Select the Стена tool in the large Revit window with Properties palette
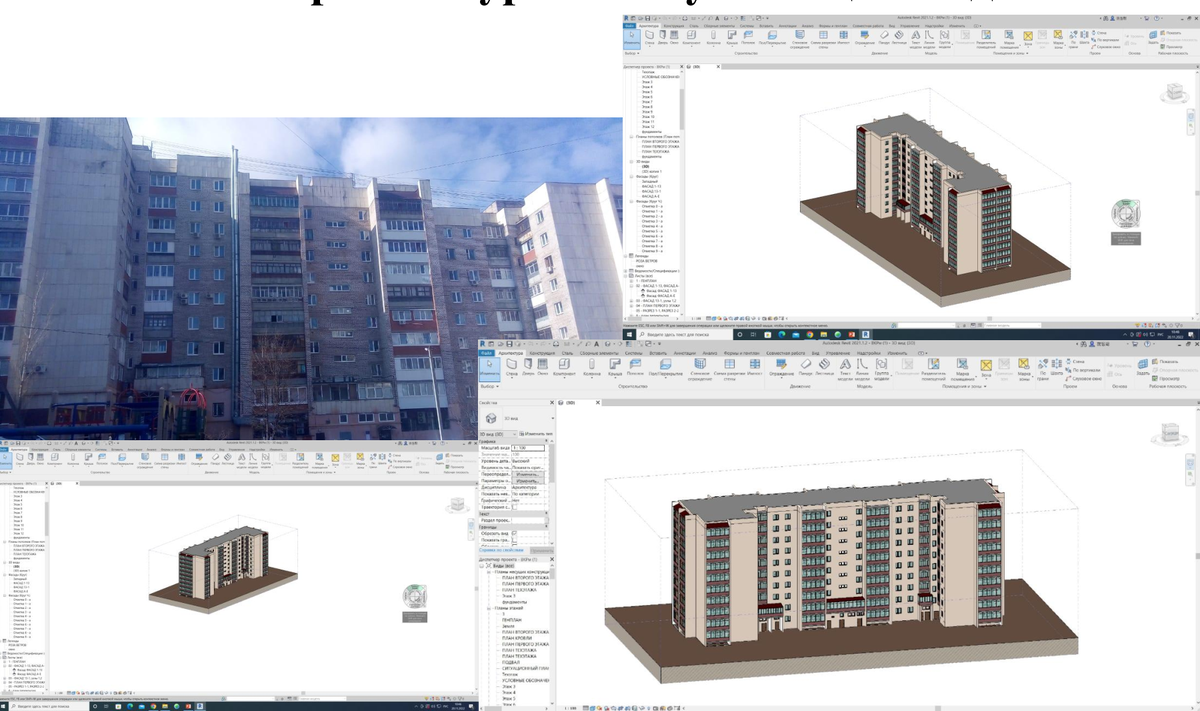 point(512,368)
